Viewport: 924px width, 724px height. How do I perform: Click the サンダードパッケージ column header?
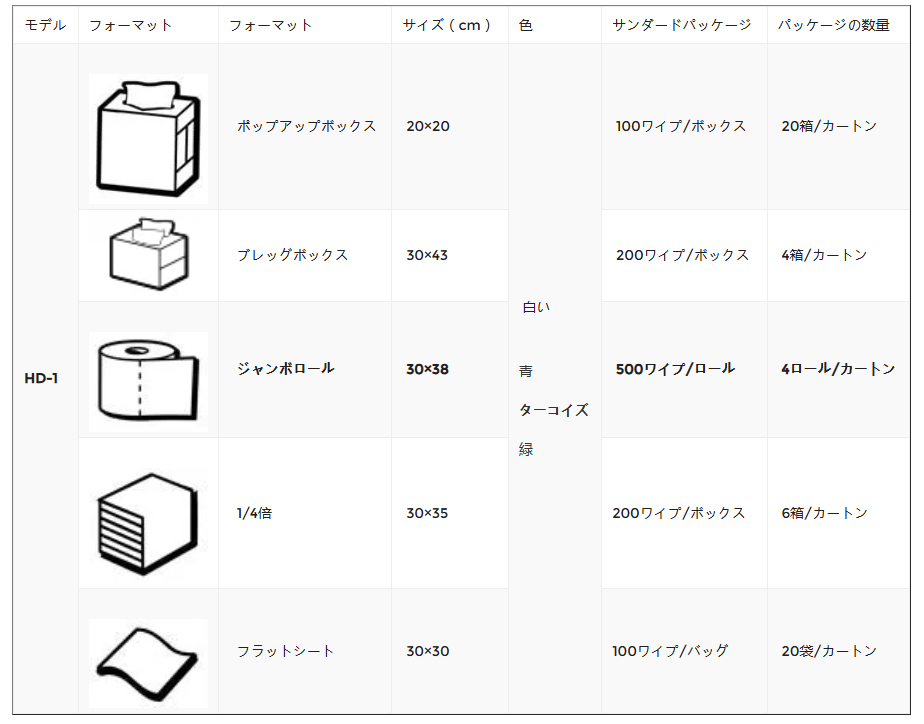point(682,25)
